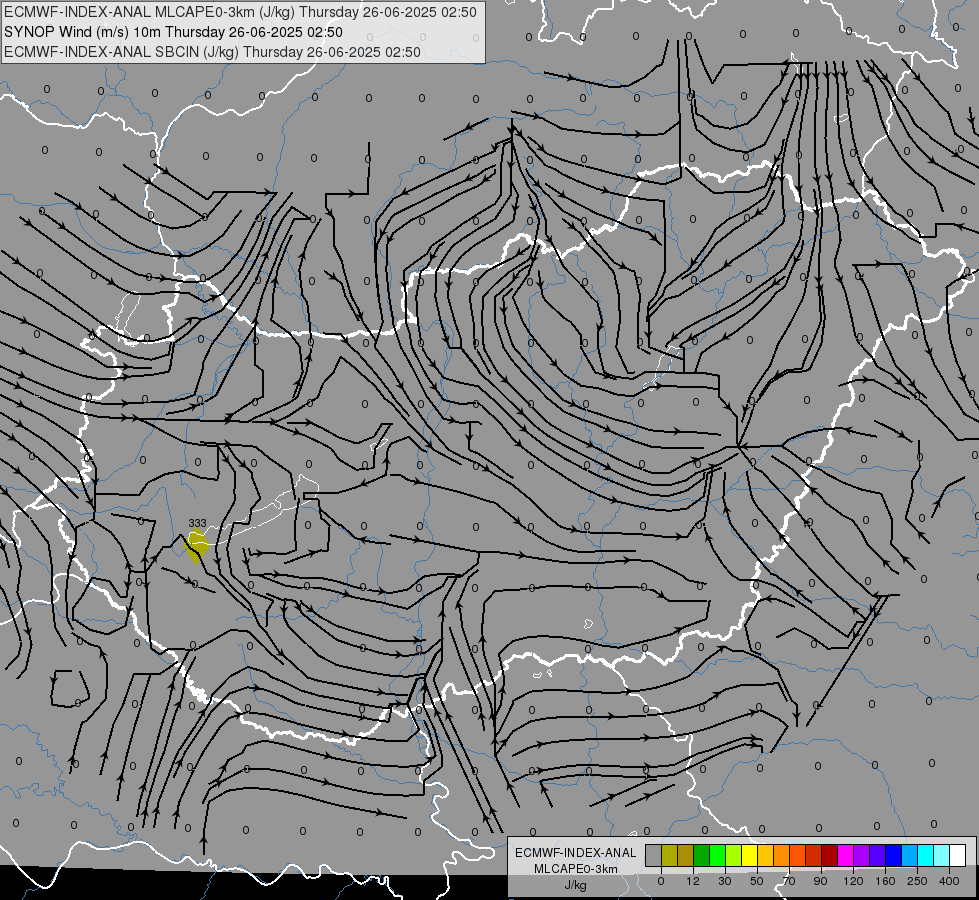Click the yellow MLCAPE polygon on map
This screenshot has height=900, width=979.
coord(197,545)
